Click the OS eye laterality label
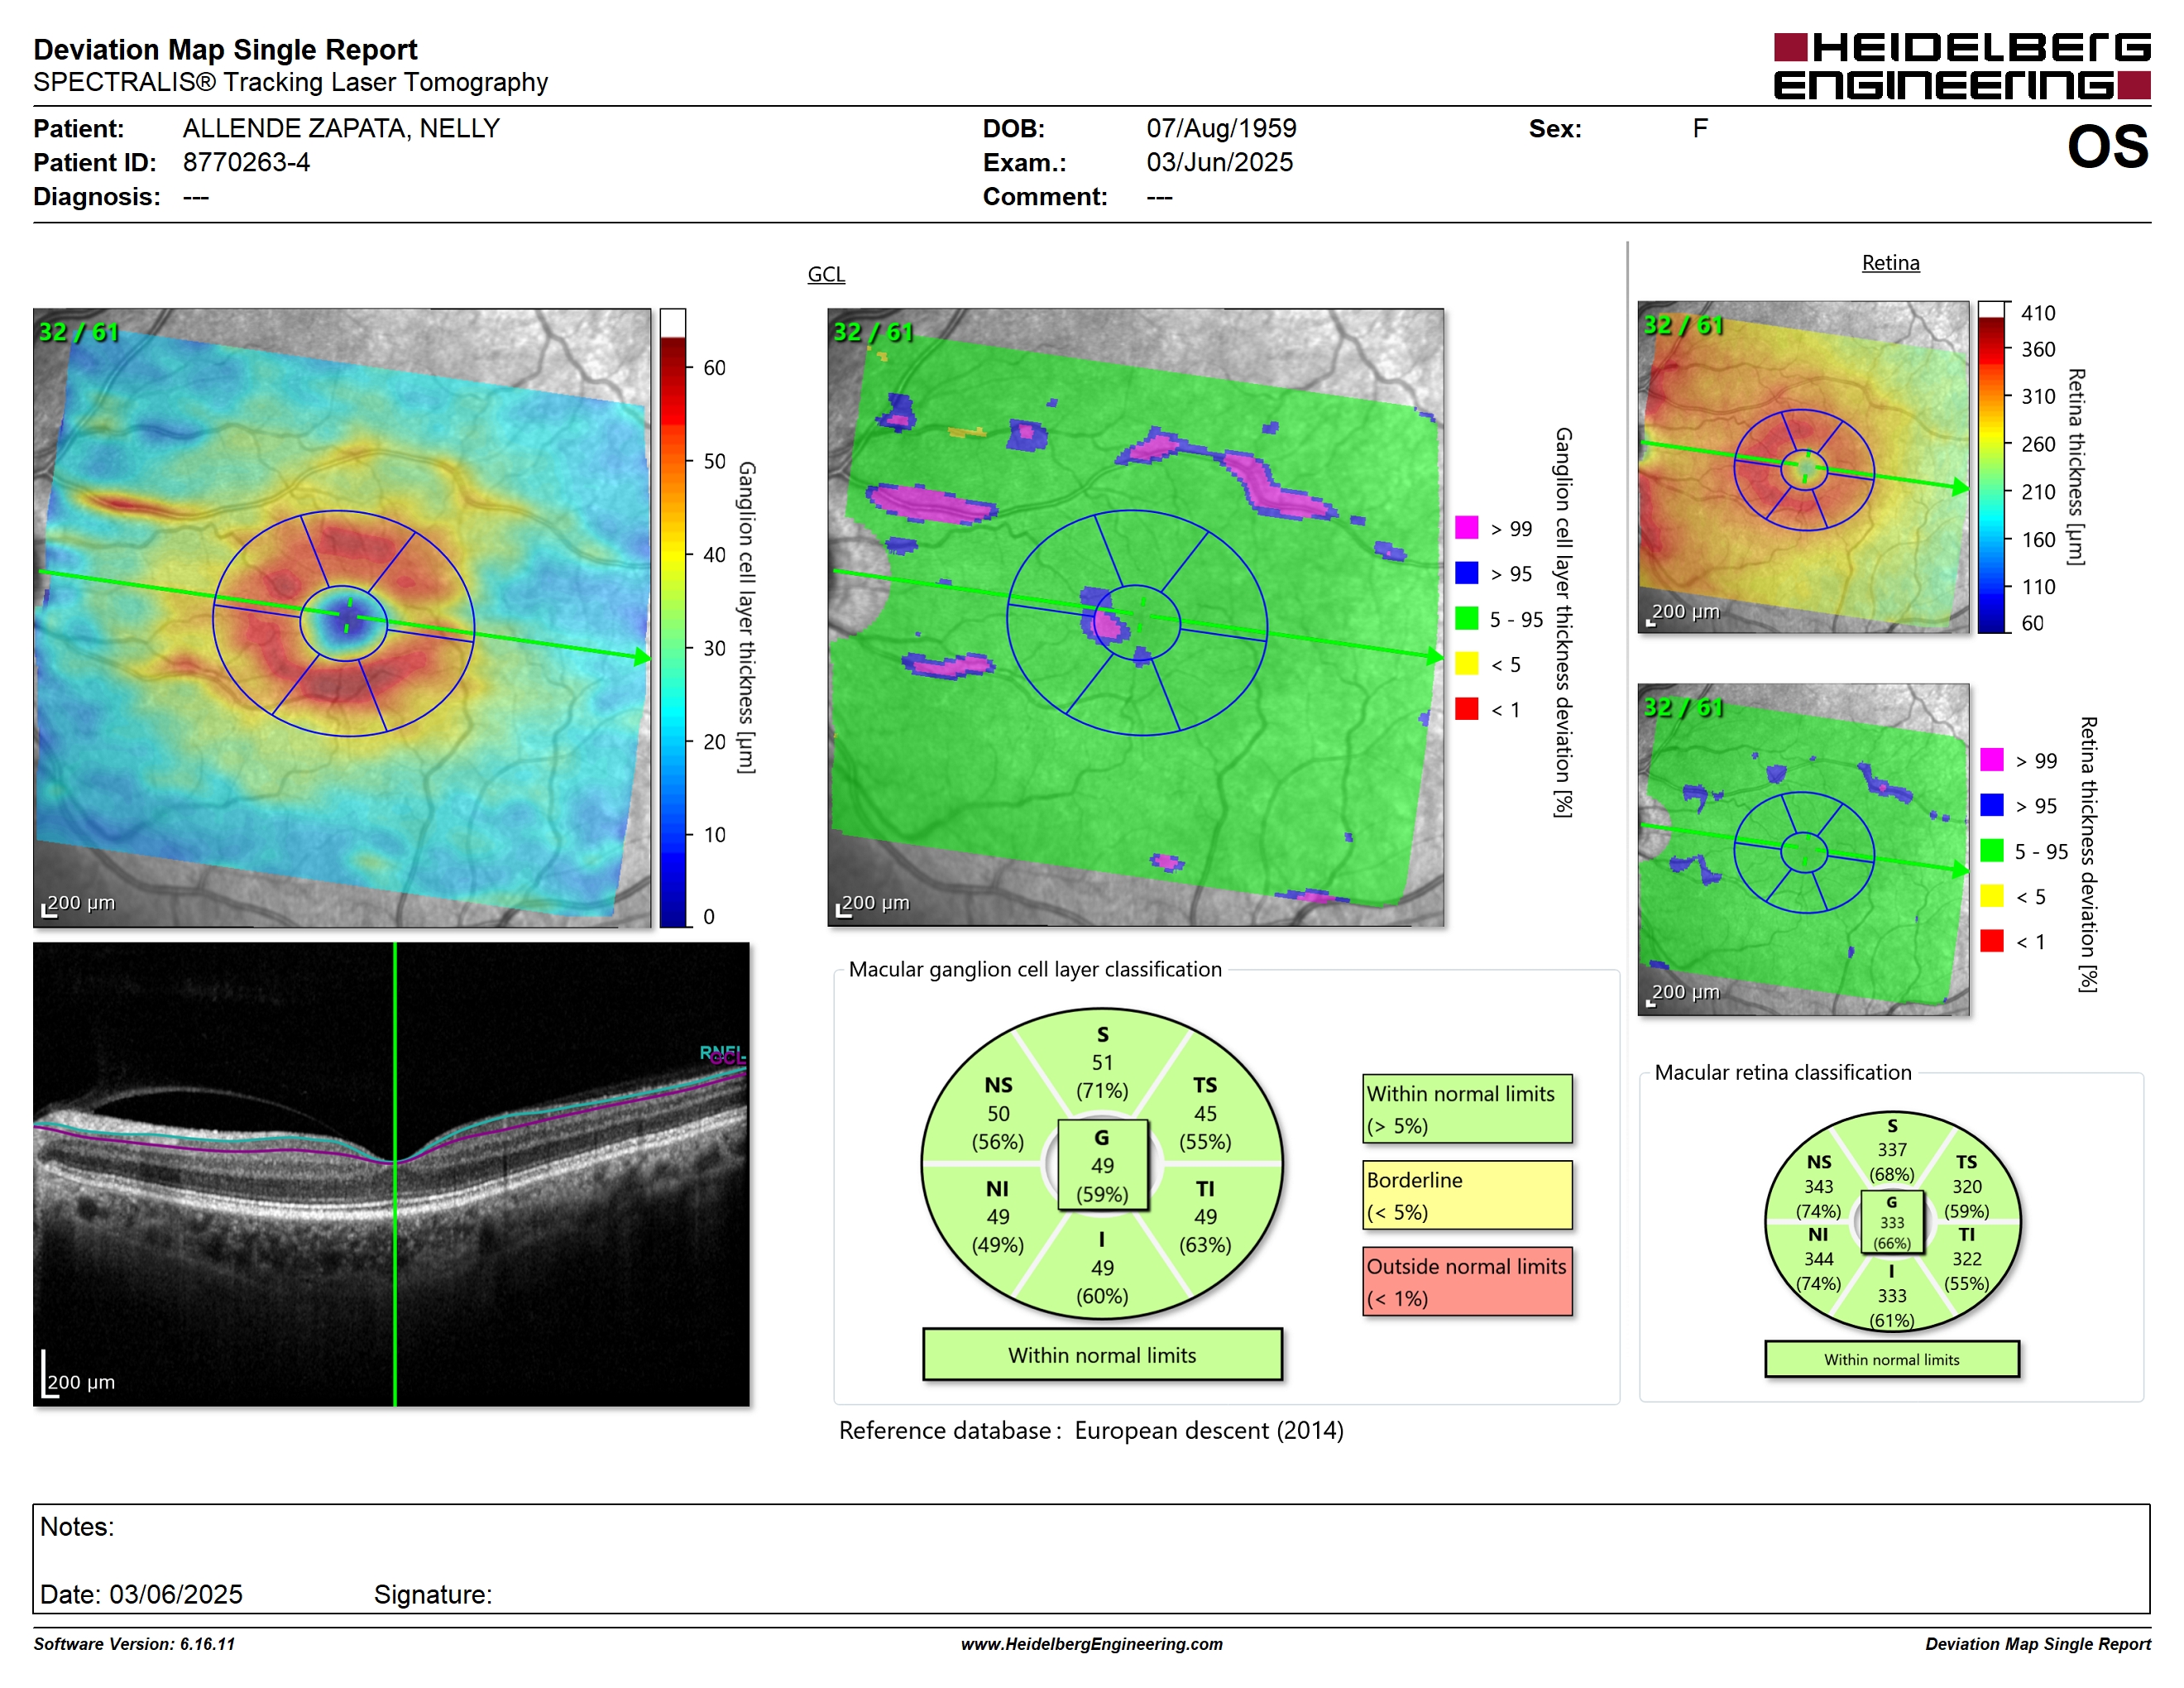2184x1688 pixels. pos(2107,147)
